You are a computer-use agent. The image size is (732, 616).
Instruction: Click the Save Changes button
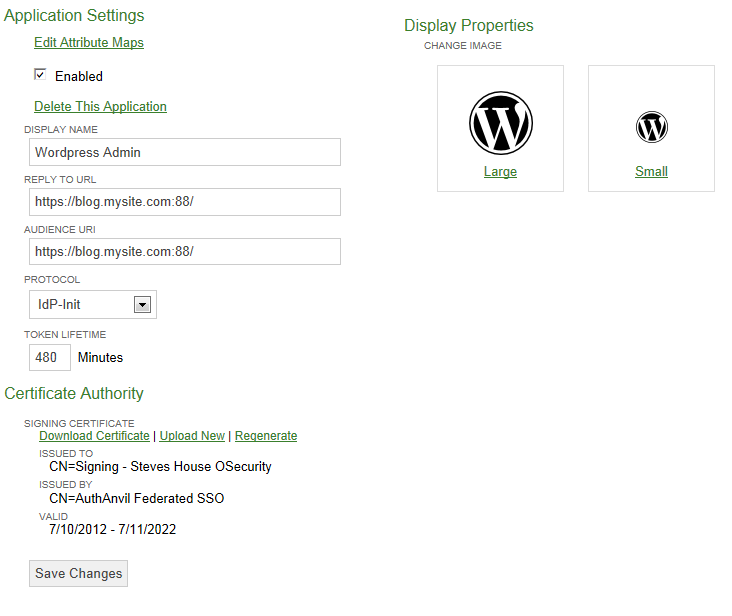[78, 574]
